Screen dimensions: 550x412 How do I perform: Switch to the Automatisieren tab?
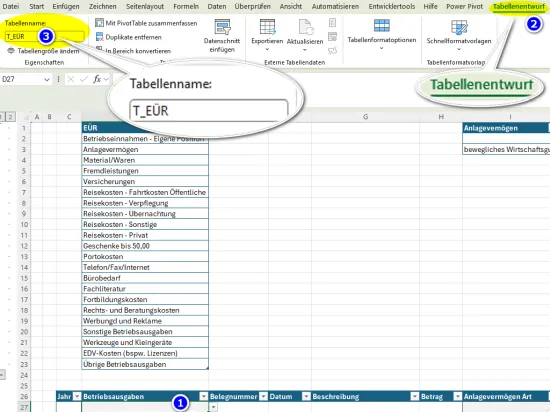click(x=335, y=6)
